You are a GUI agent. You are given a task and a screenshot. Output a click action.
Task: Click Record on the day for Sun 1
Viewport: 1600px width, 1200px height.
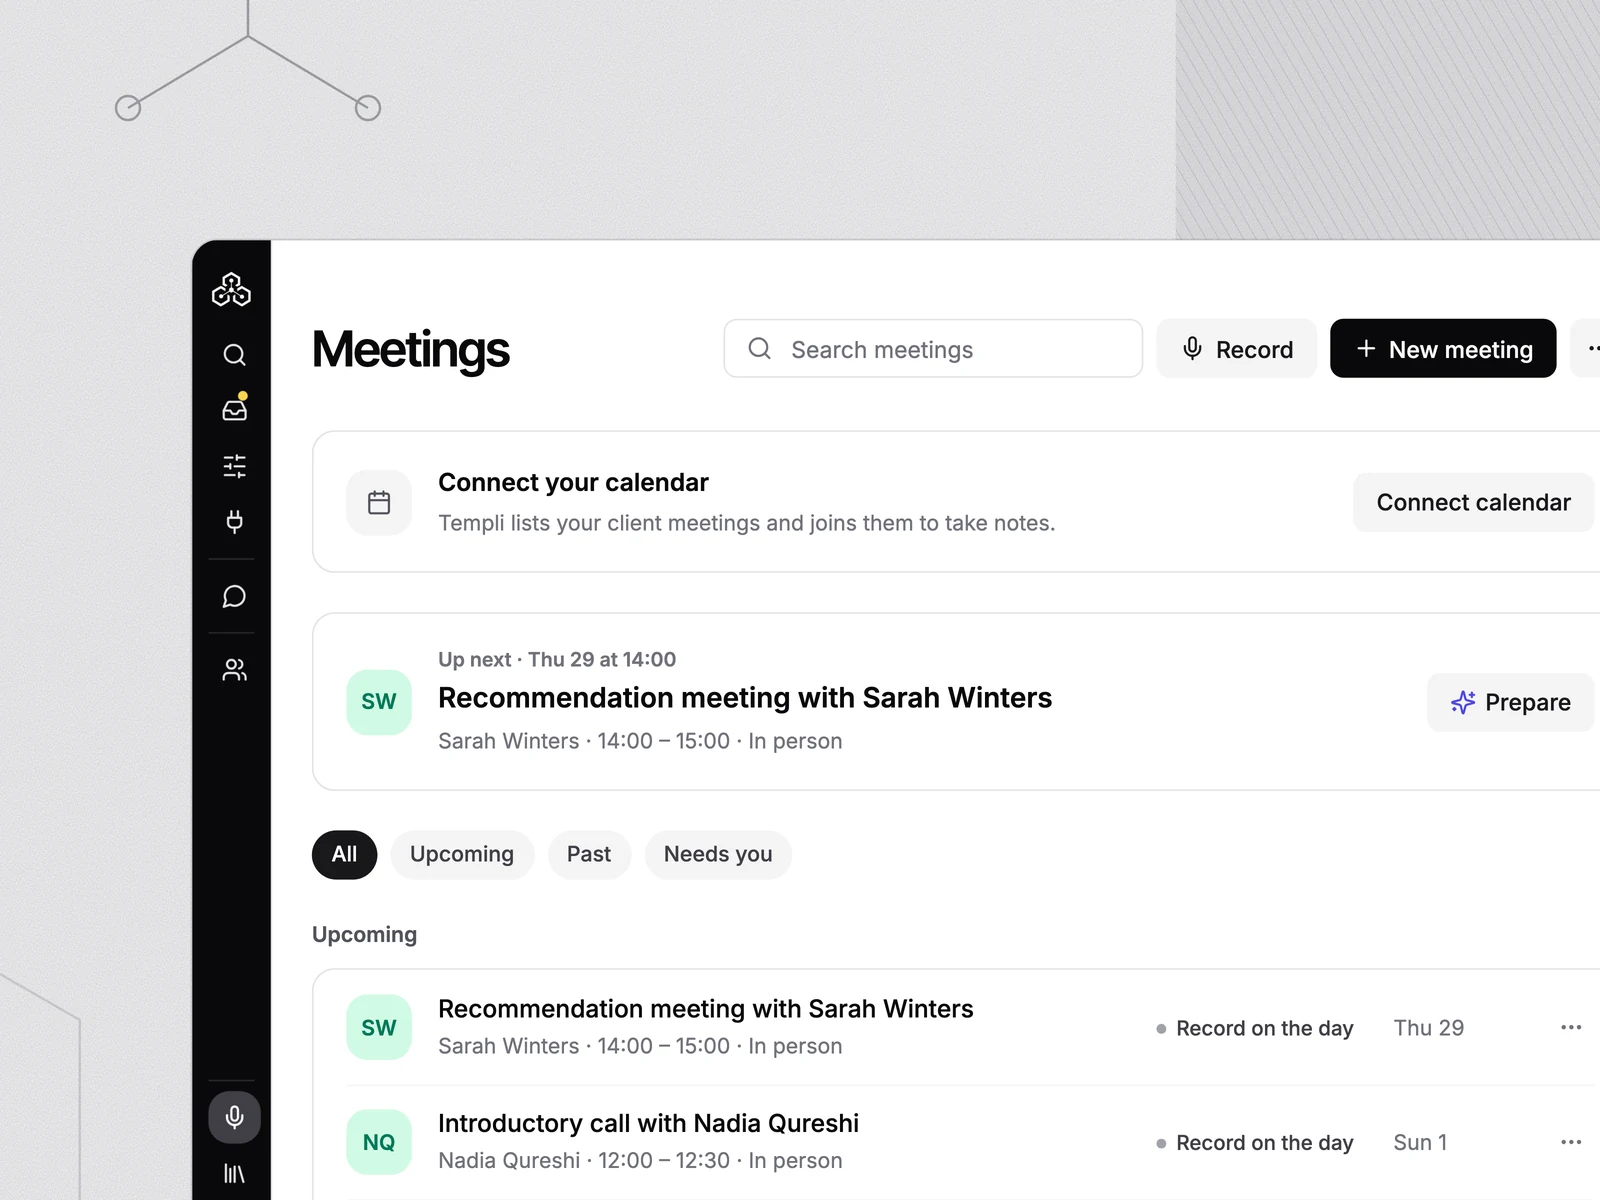[1255, 1142]
